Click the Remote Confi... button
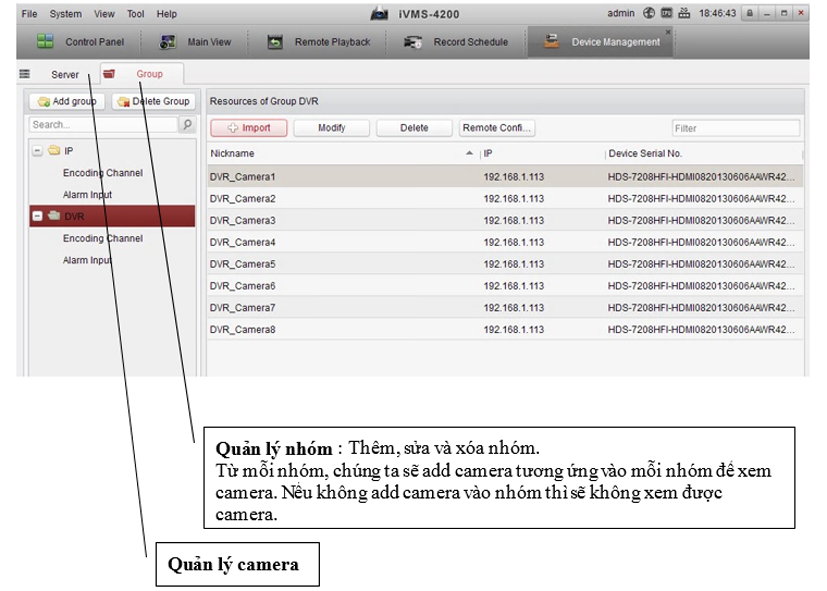Image resolution: width=827 pixels, height=591 pixels. (x=497, y=128)
